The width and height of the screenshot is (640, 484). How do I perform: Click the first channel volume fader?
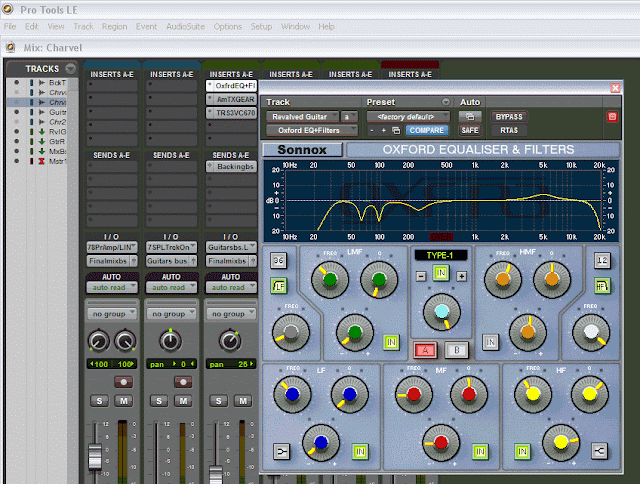[95, 455]
